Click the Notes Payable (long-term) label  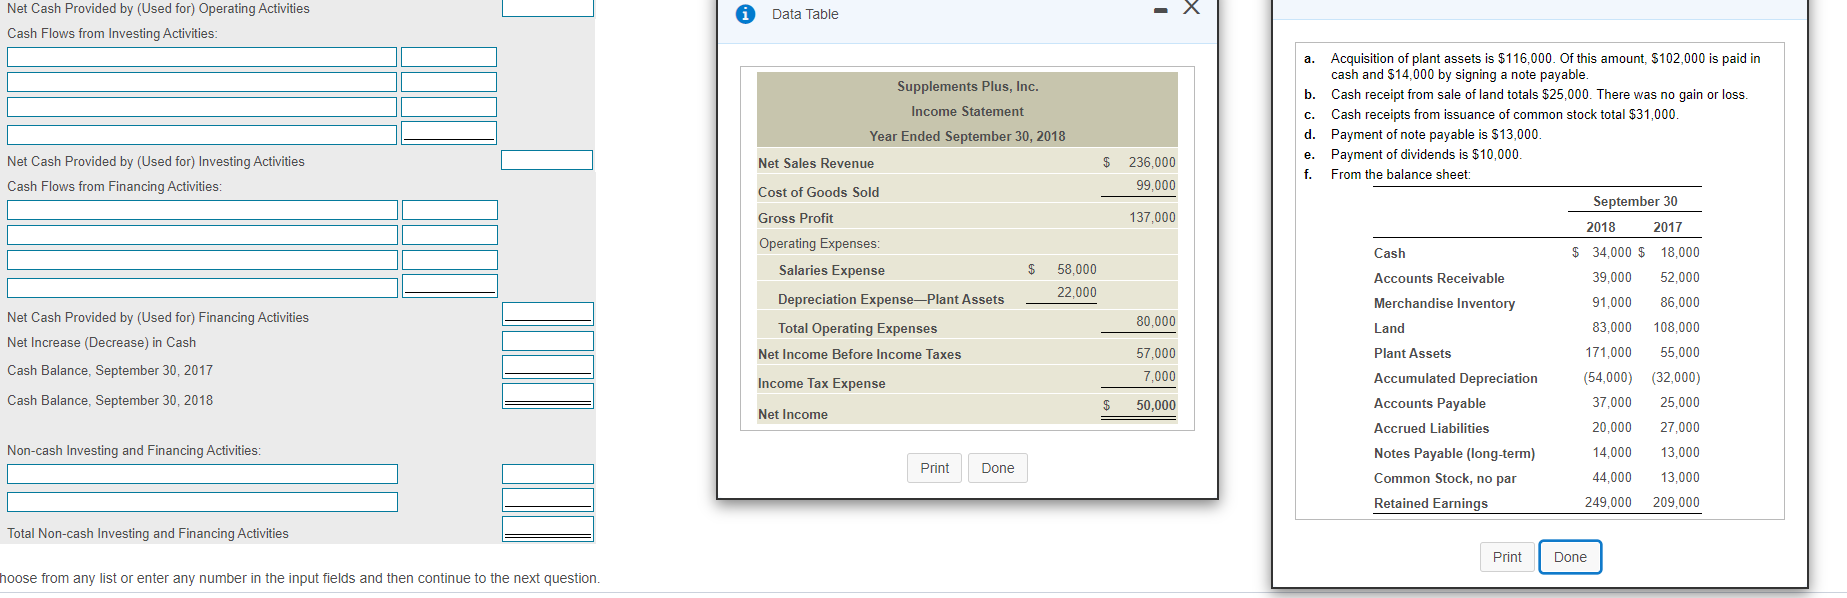(x=1454, y=453)
